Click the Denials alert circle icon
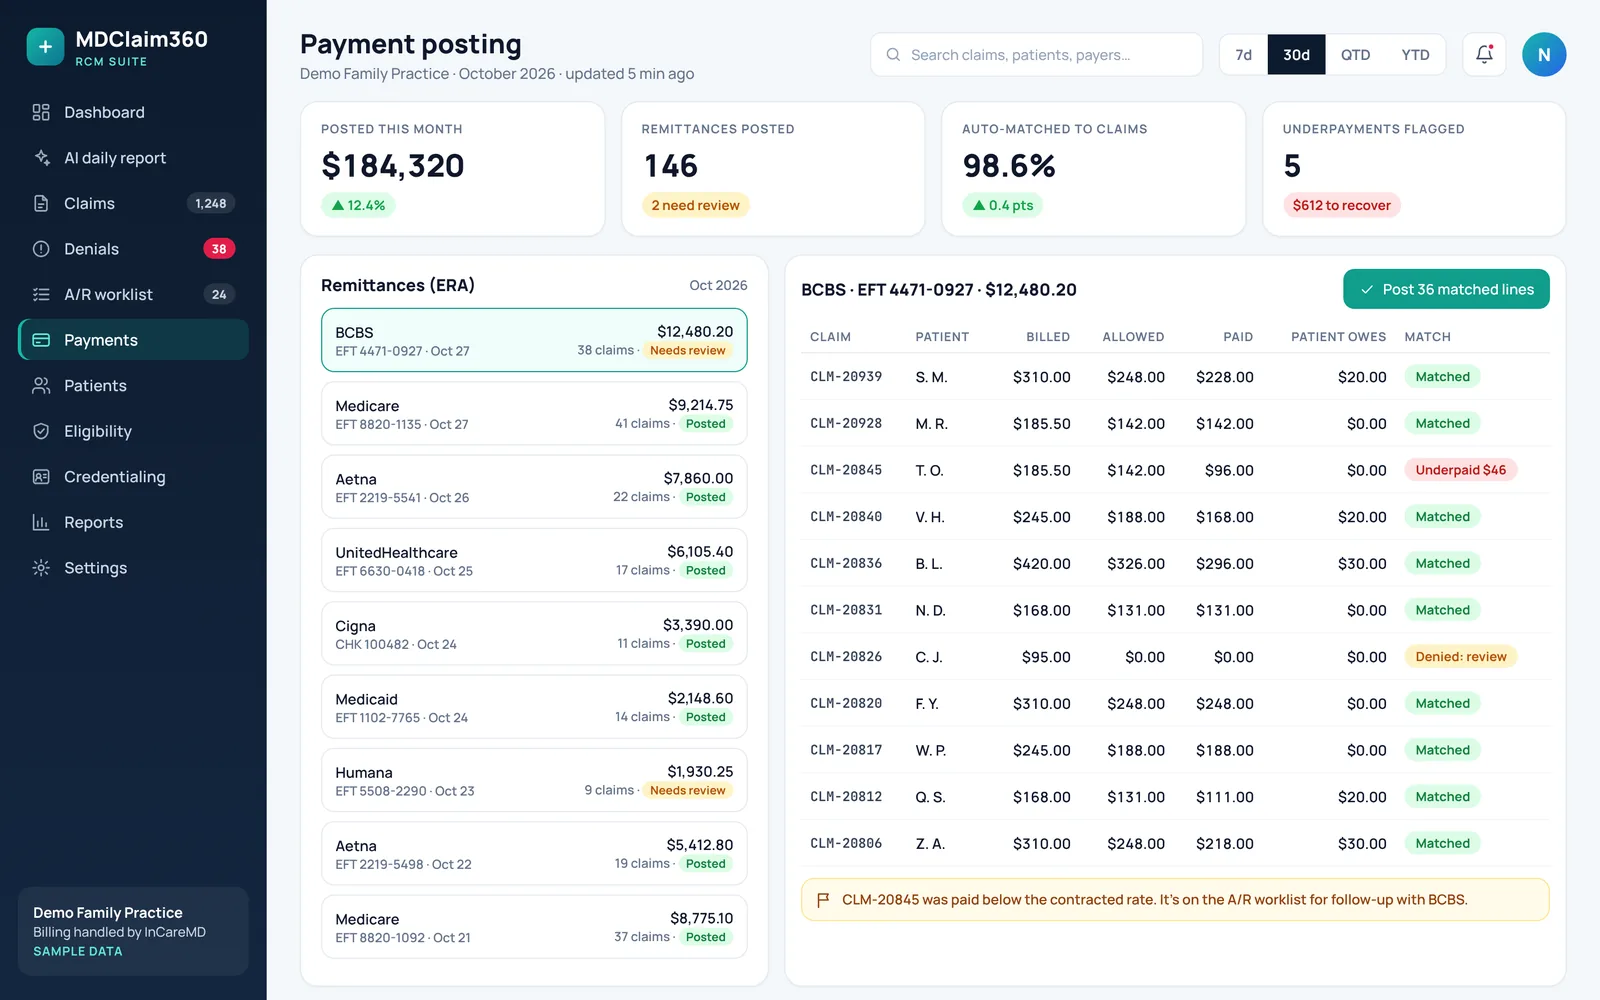This screenshot has height=1000, width=1600. point(41,249)
